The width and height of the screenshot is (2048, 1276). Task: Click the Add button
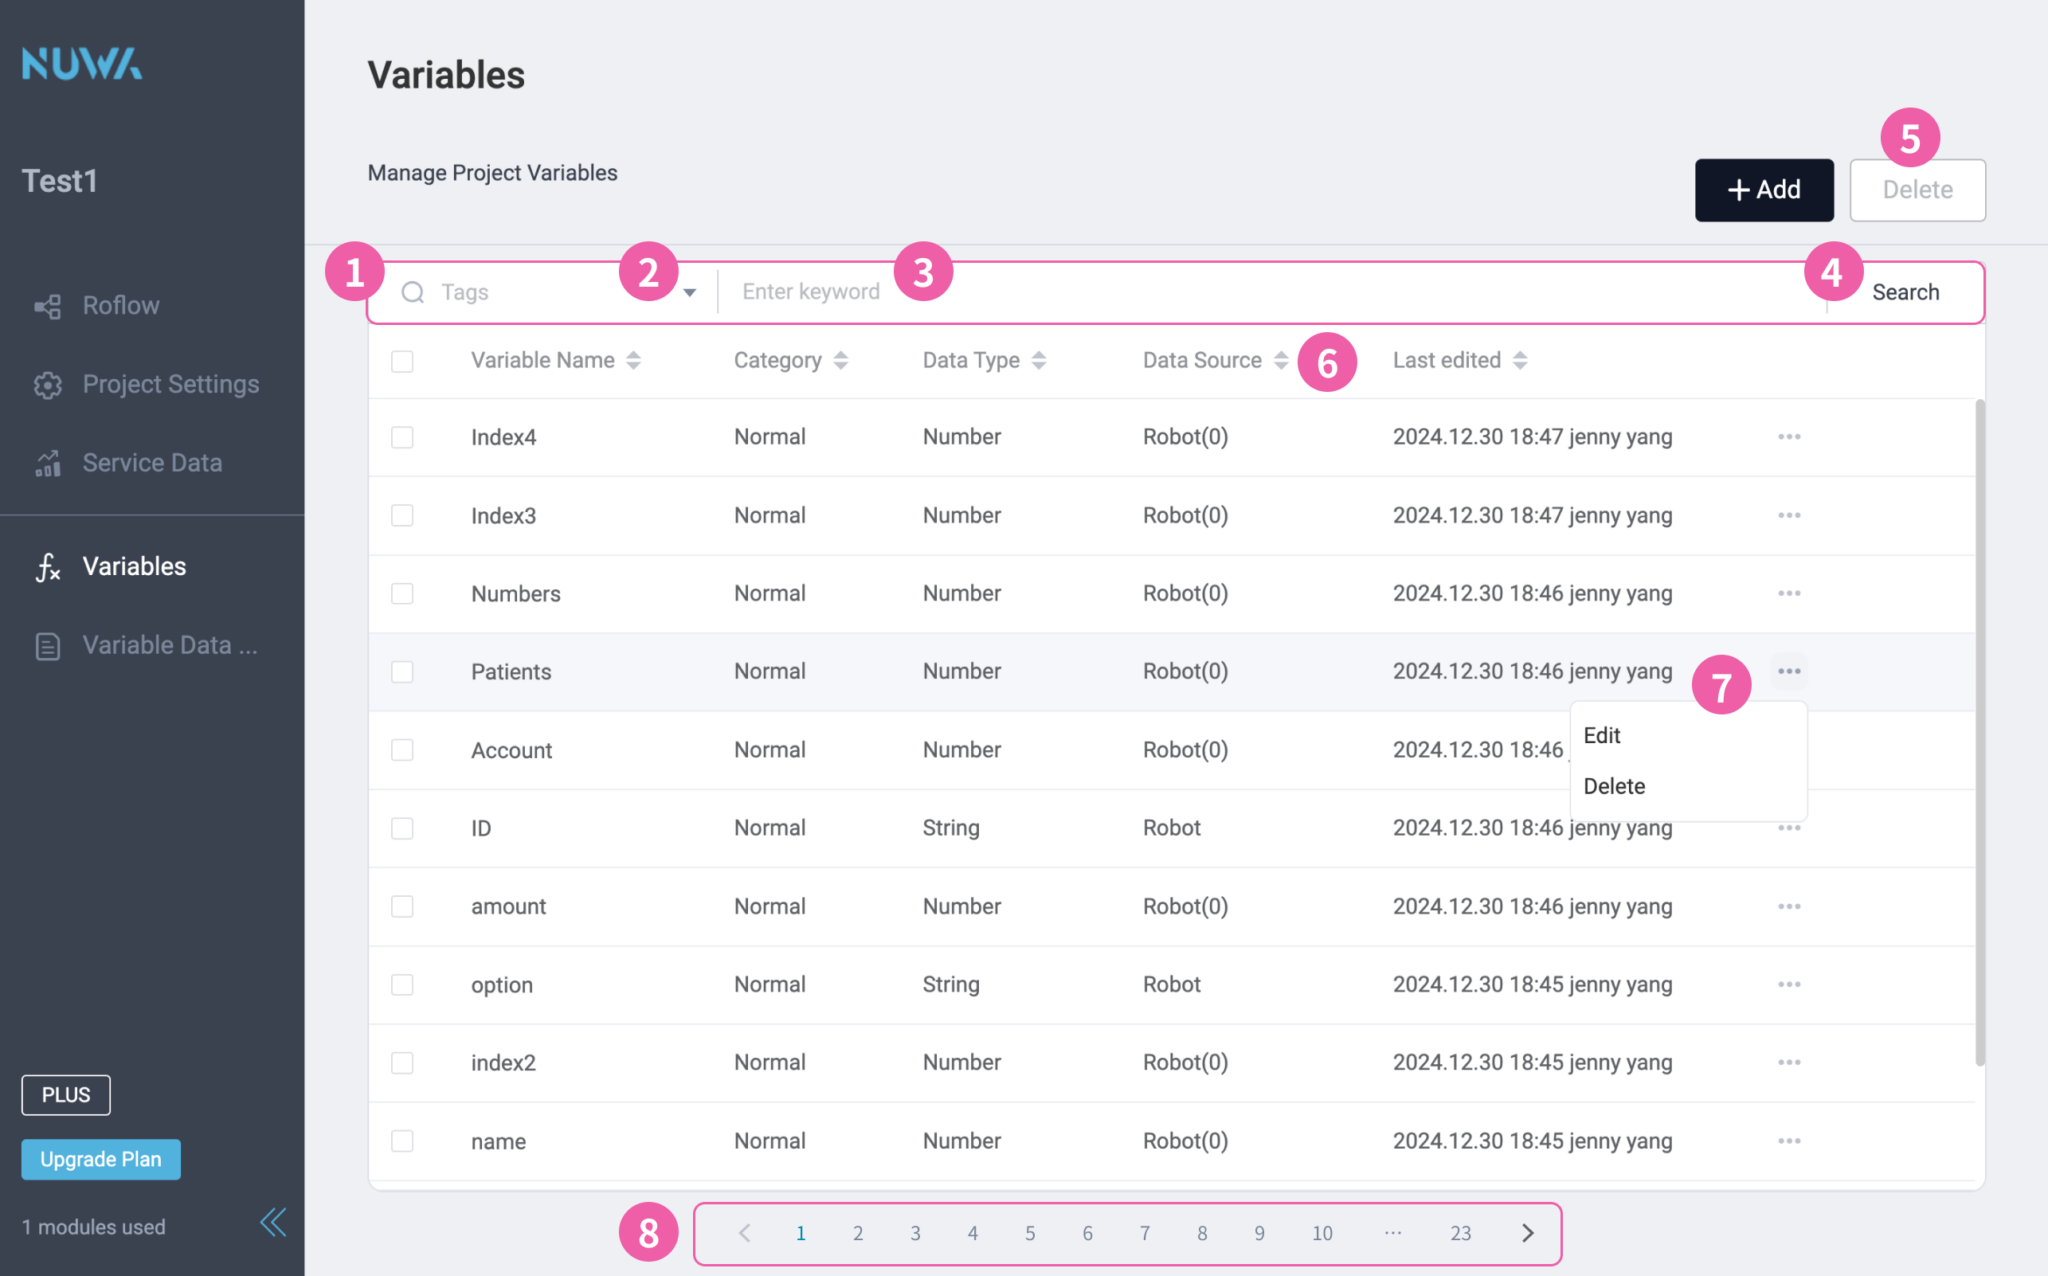[x=1764, y=189]
